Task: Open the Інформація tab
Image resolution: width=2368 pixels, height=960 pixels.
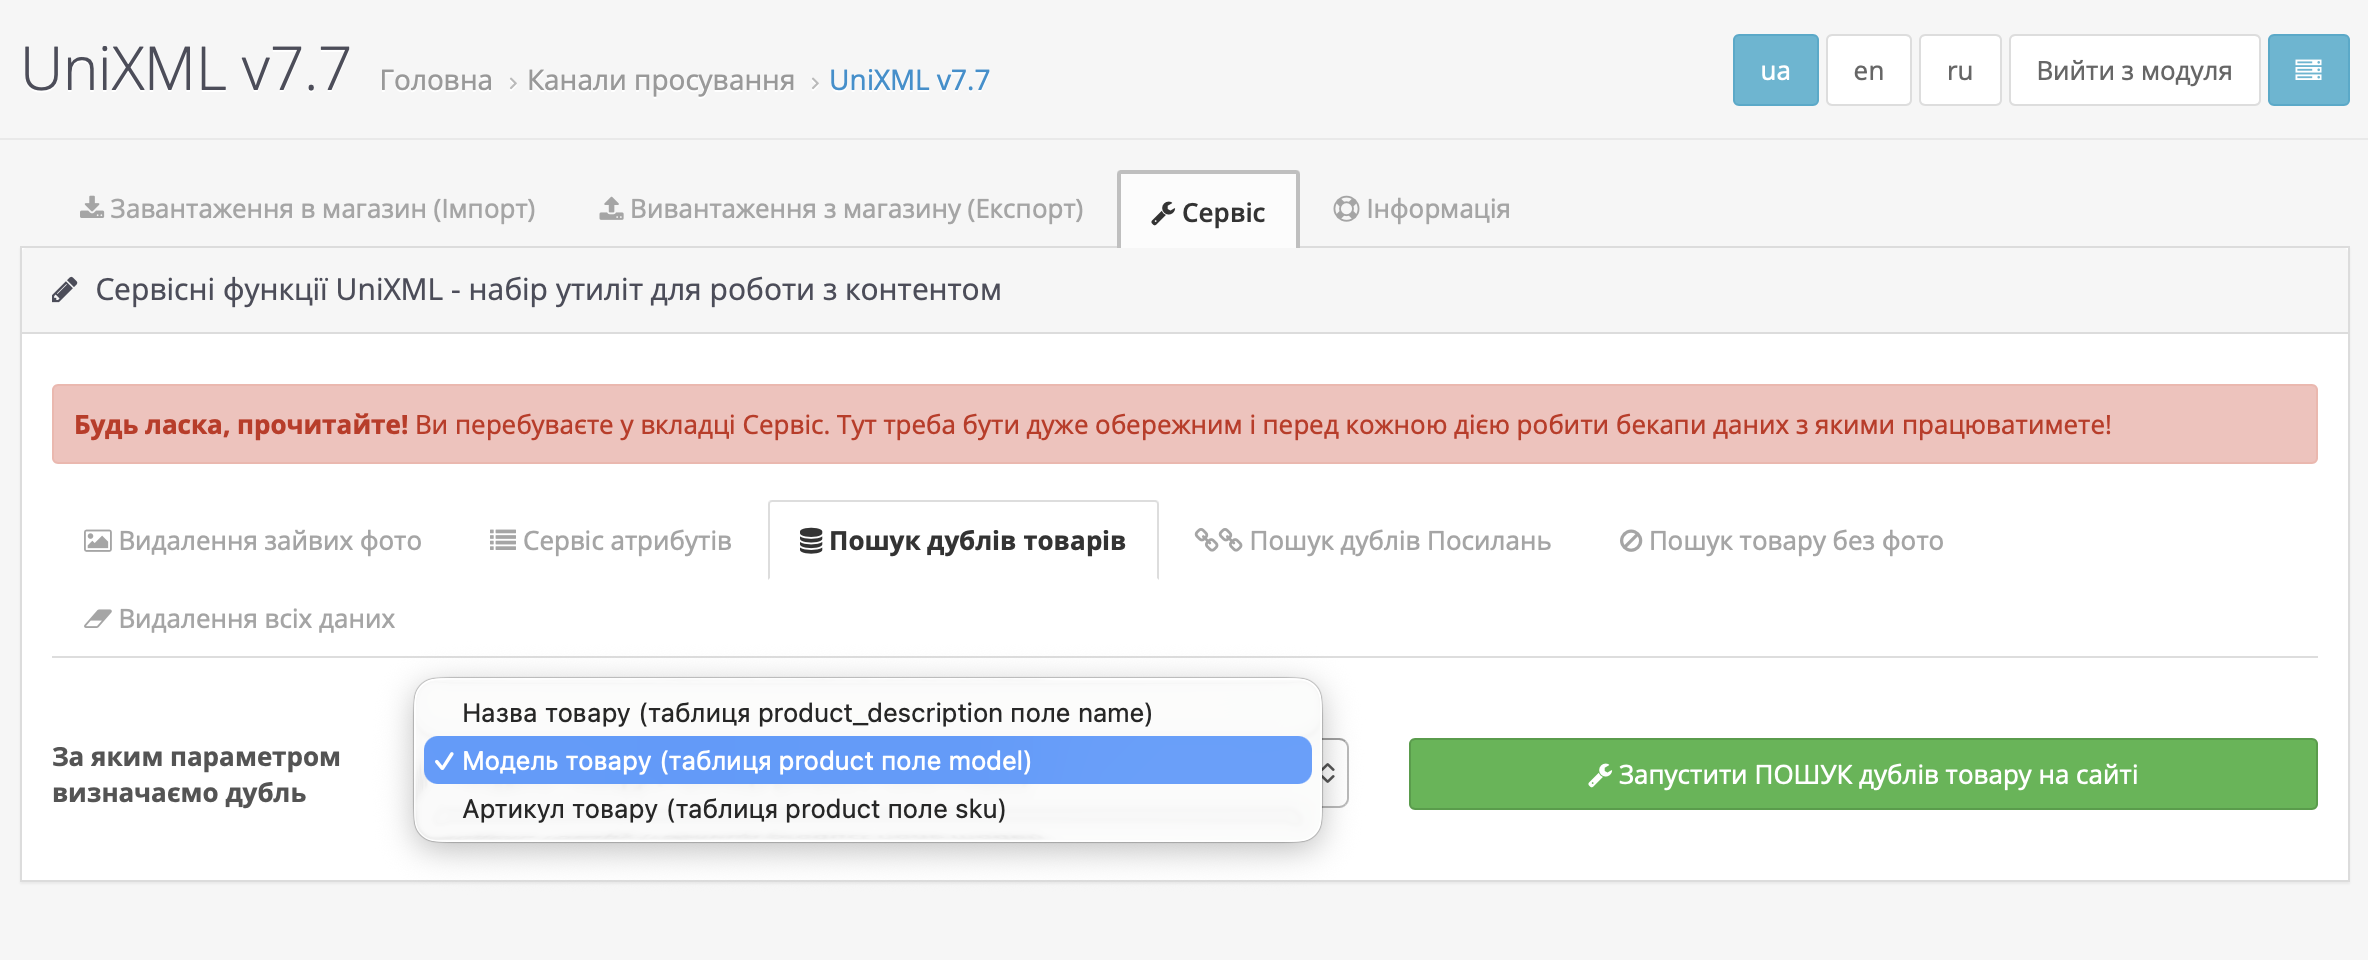Action: [x=1421, y=209]
